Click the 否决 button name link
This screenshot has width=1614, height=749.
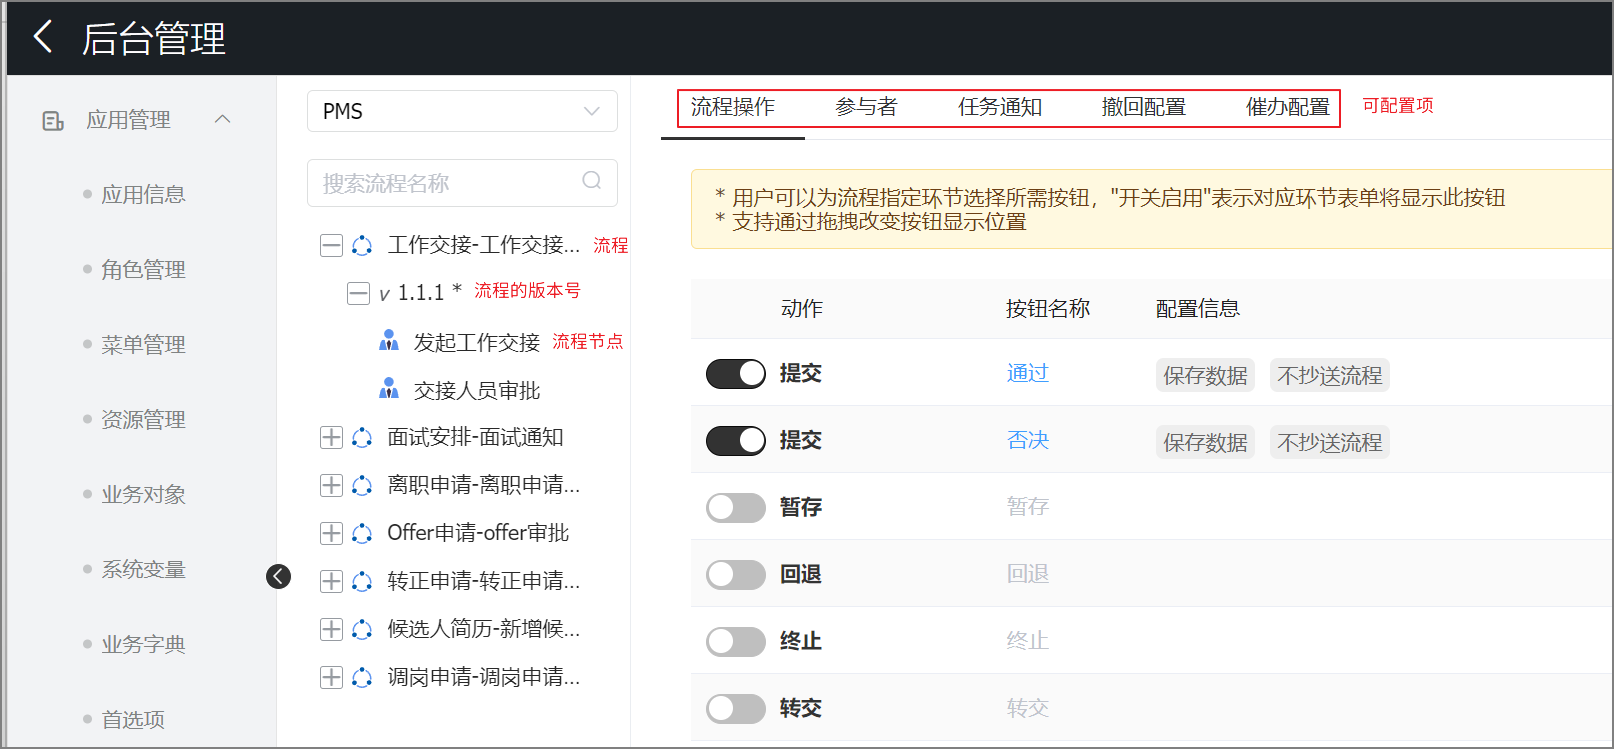(x=1027, y=440)
